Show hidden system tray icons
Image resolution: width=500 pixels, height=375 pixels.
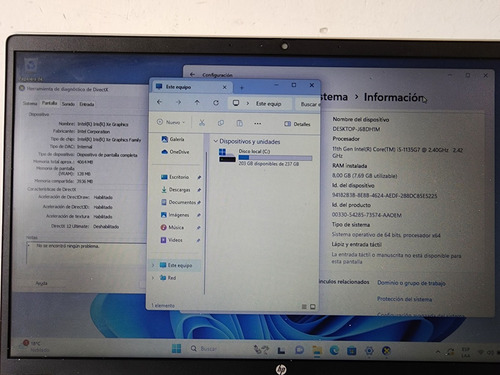click(438, 352)
